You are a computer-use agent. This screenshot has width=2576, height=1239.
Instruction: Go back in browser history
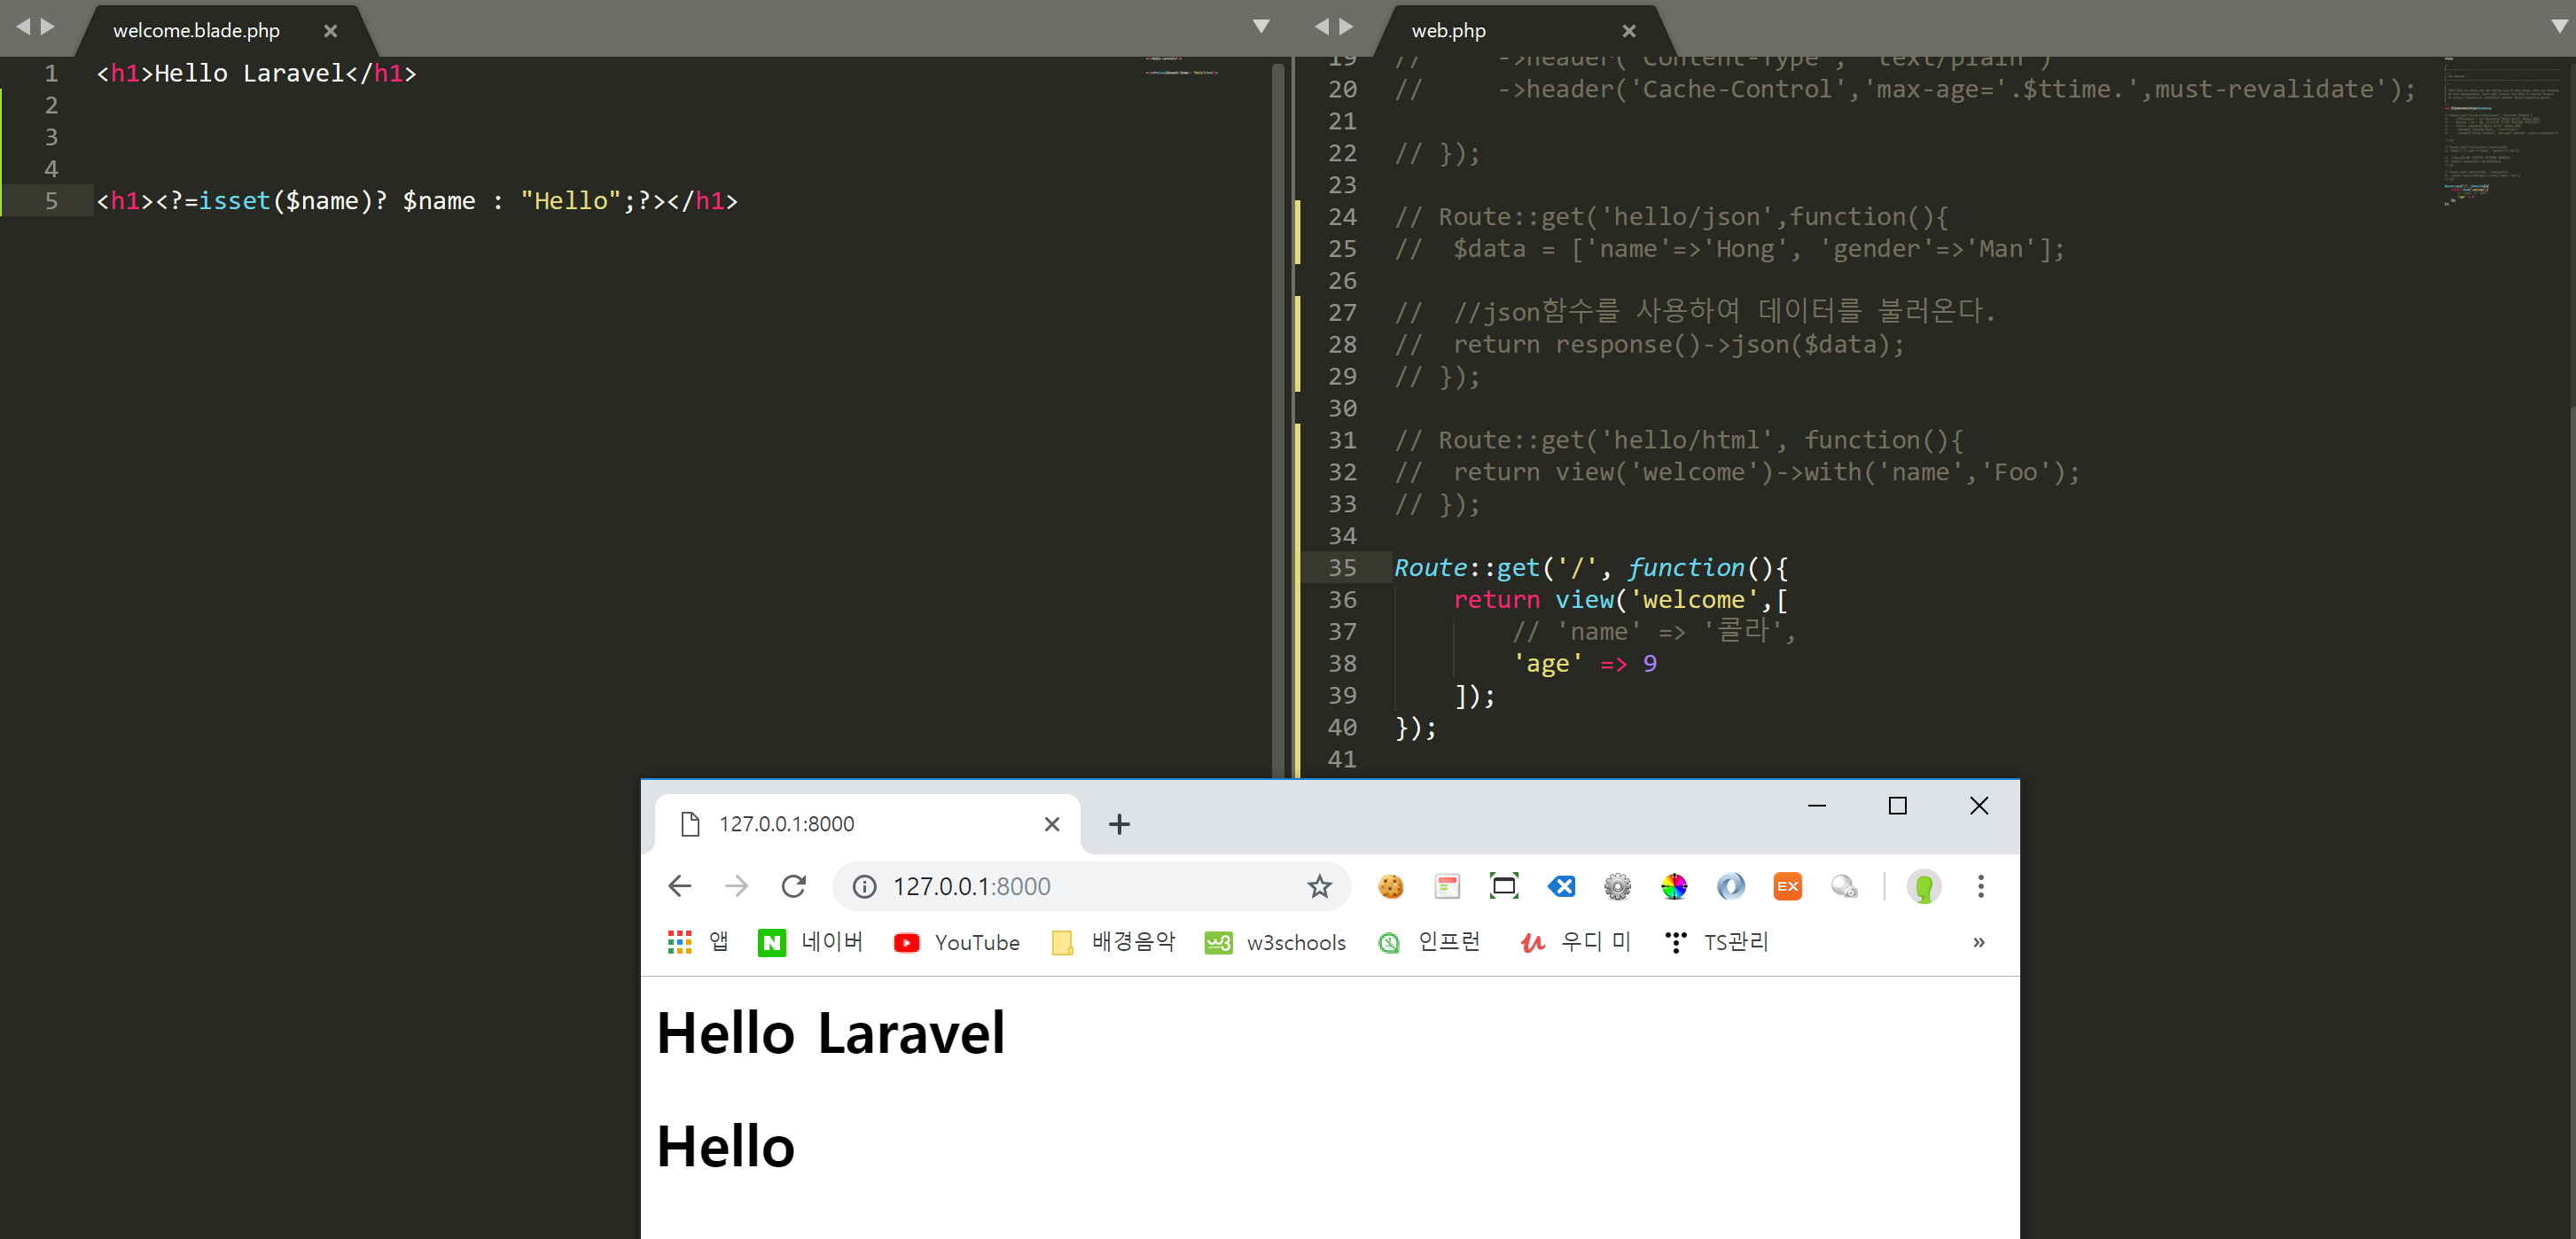(679, 886)
